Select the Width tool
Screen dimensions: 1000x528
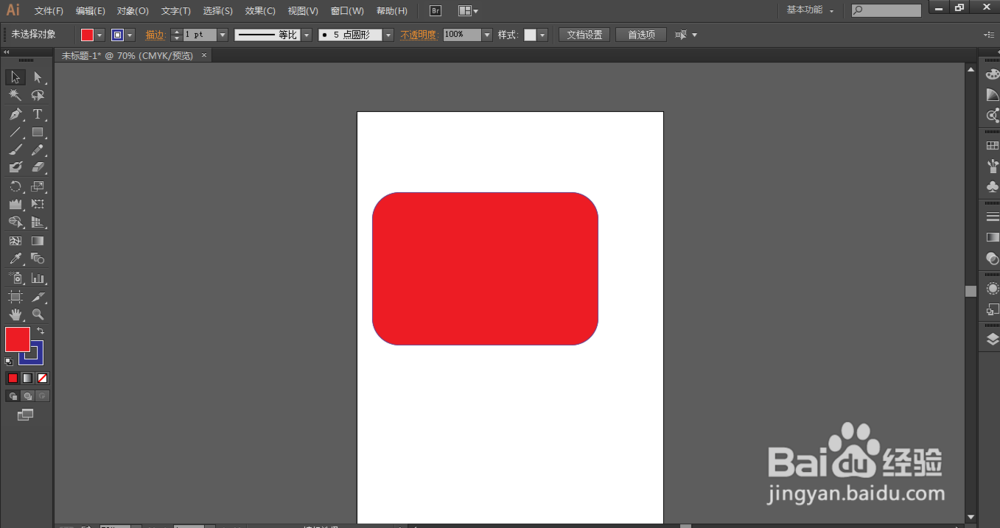pos(15,205)
